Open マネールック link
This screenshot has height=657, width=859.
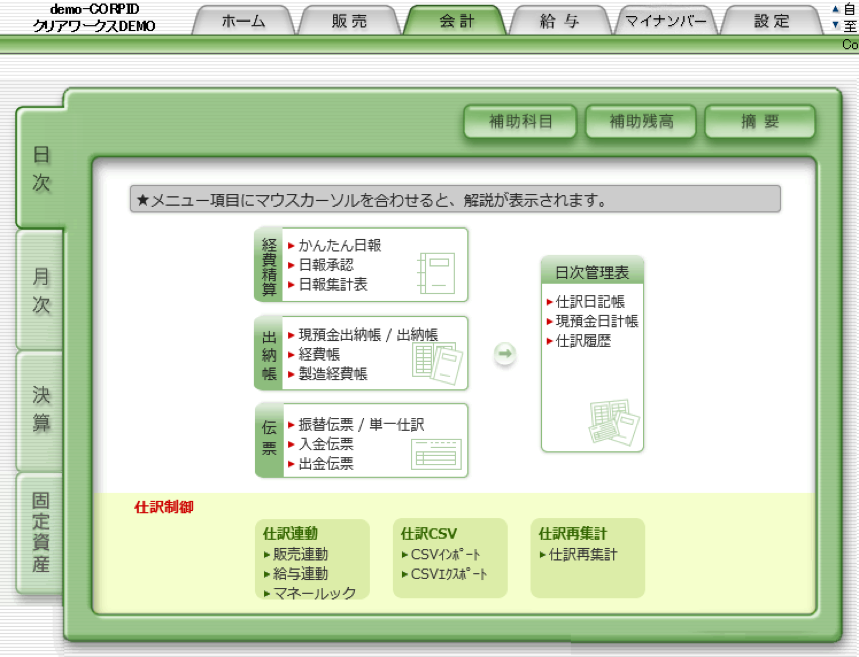(x=314, y=593)
